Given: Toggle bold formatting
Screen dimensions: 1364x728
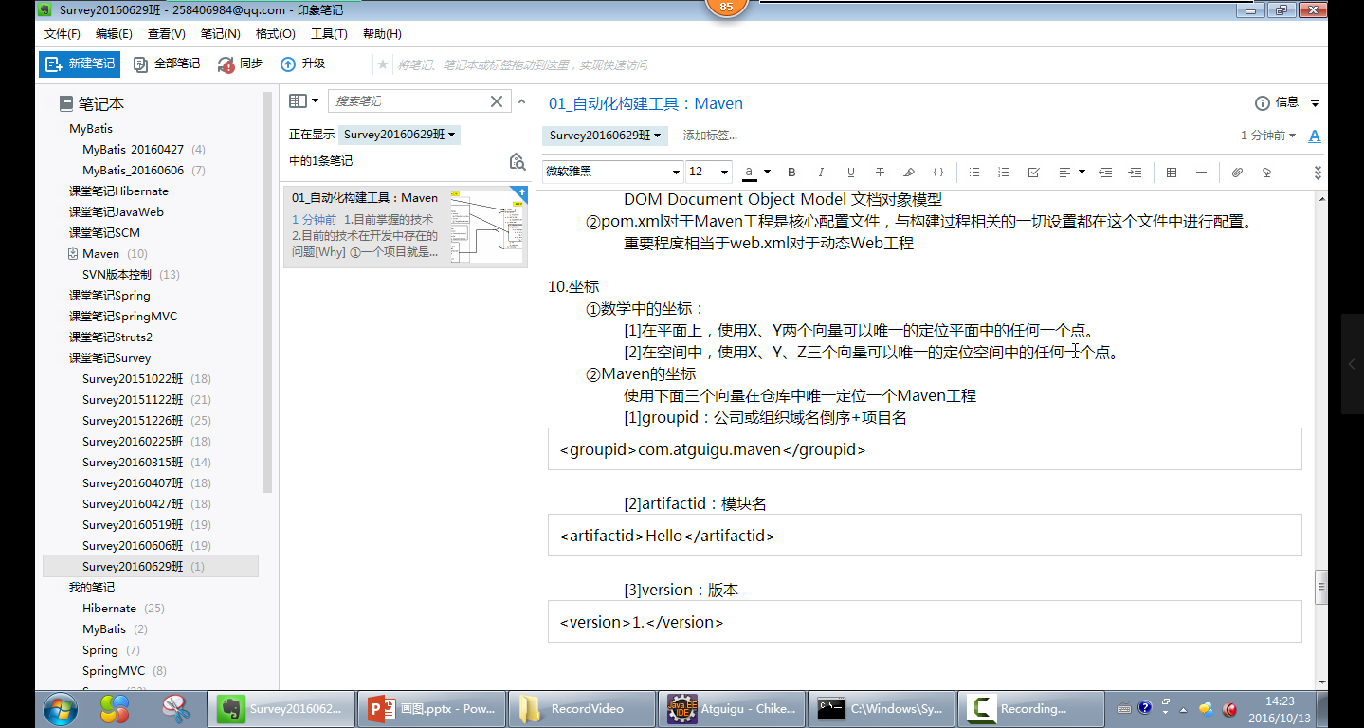Looking at the screenshot, I should 792,172.
